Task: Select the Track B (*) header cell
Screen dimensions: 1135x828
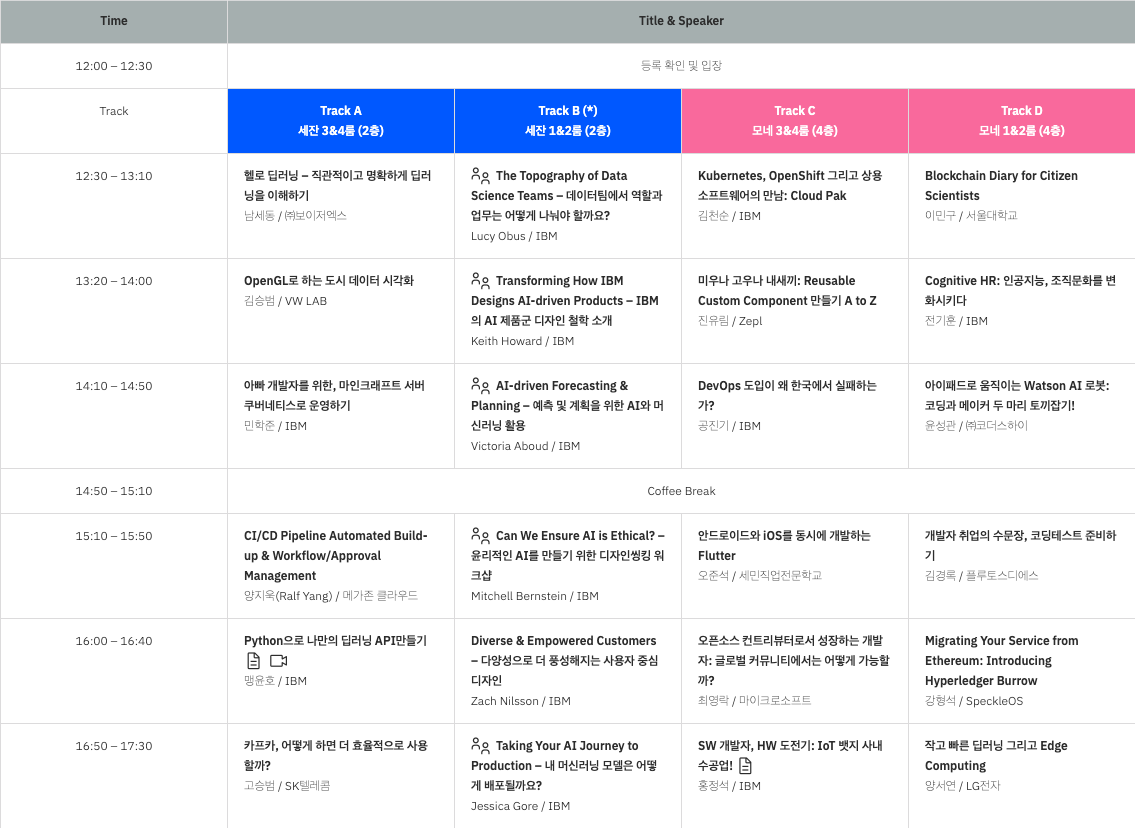Action: (x=568, y=121)
